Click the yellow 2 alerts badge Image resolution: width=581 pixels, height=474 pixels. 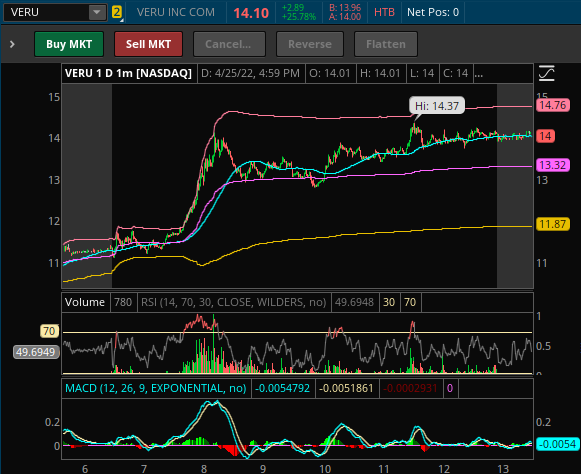click(x=117, y=12)
